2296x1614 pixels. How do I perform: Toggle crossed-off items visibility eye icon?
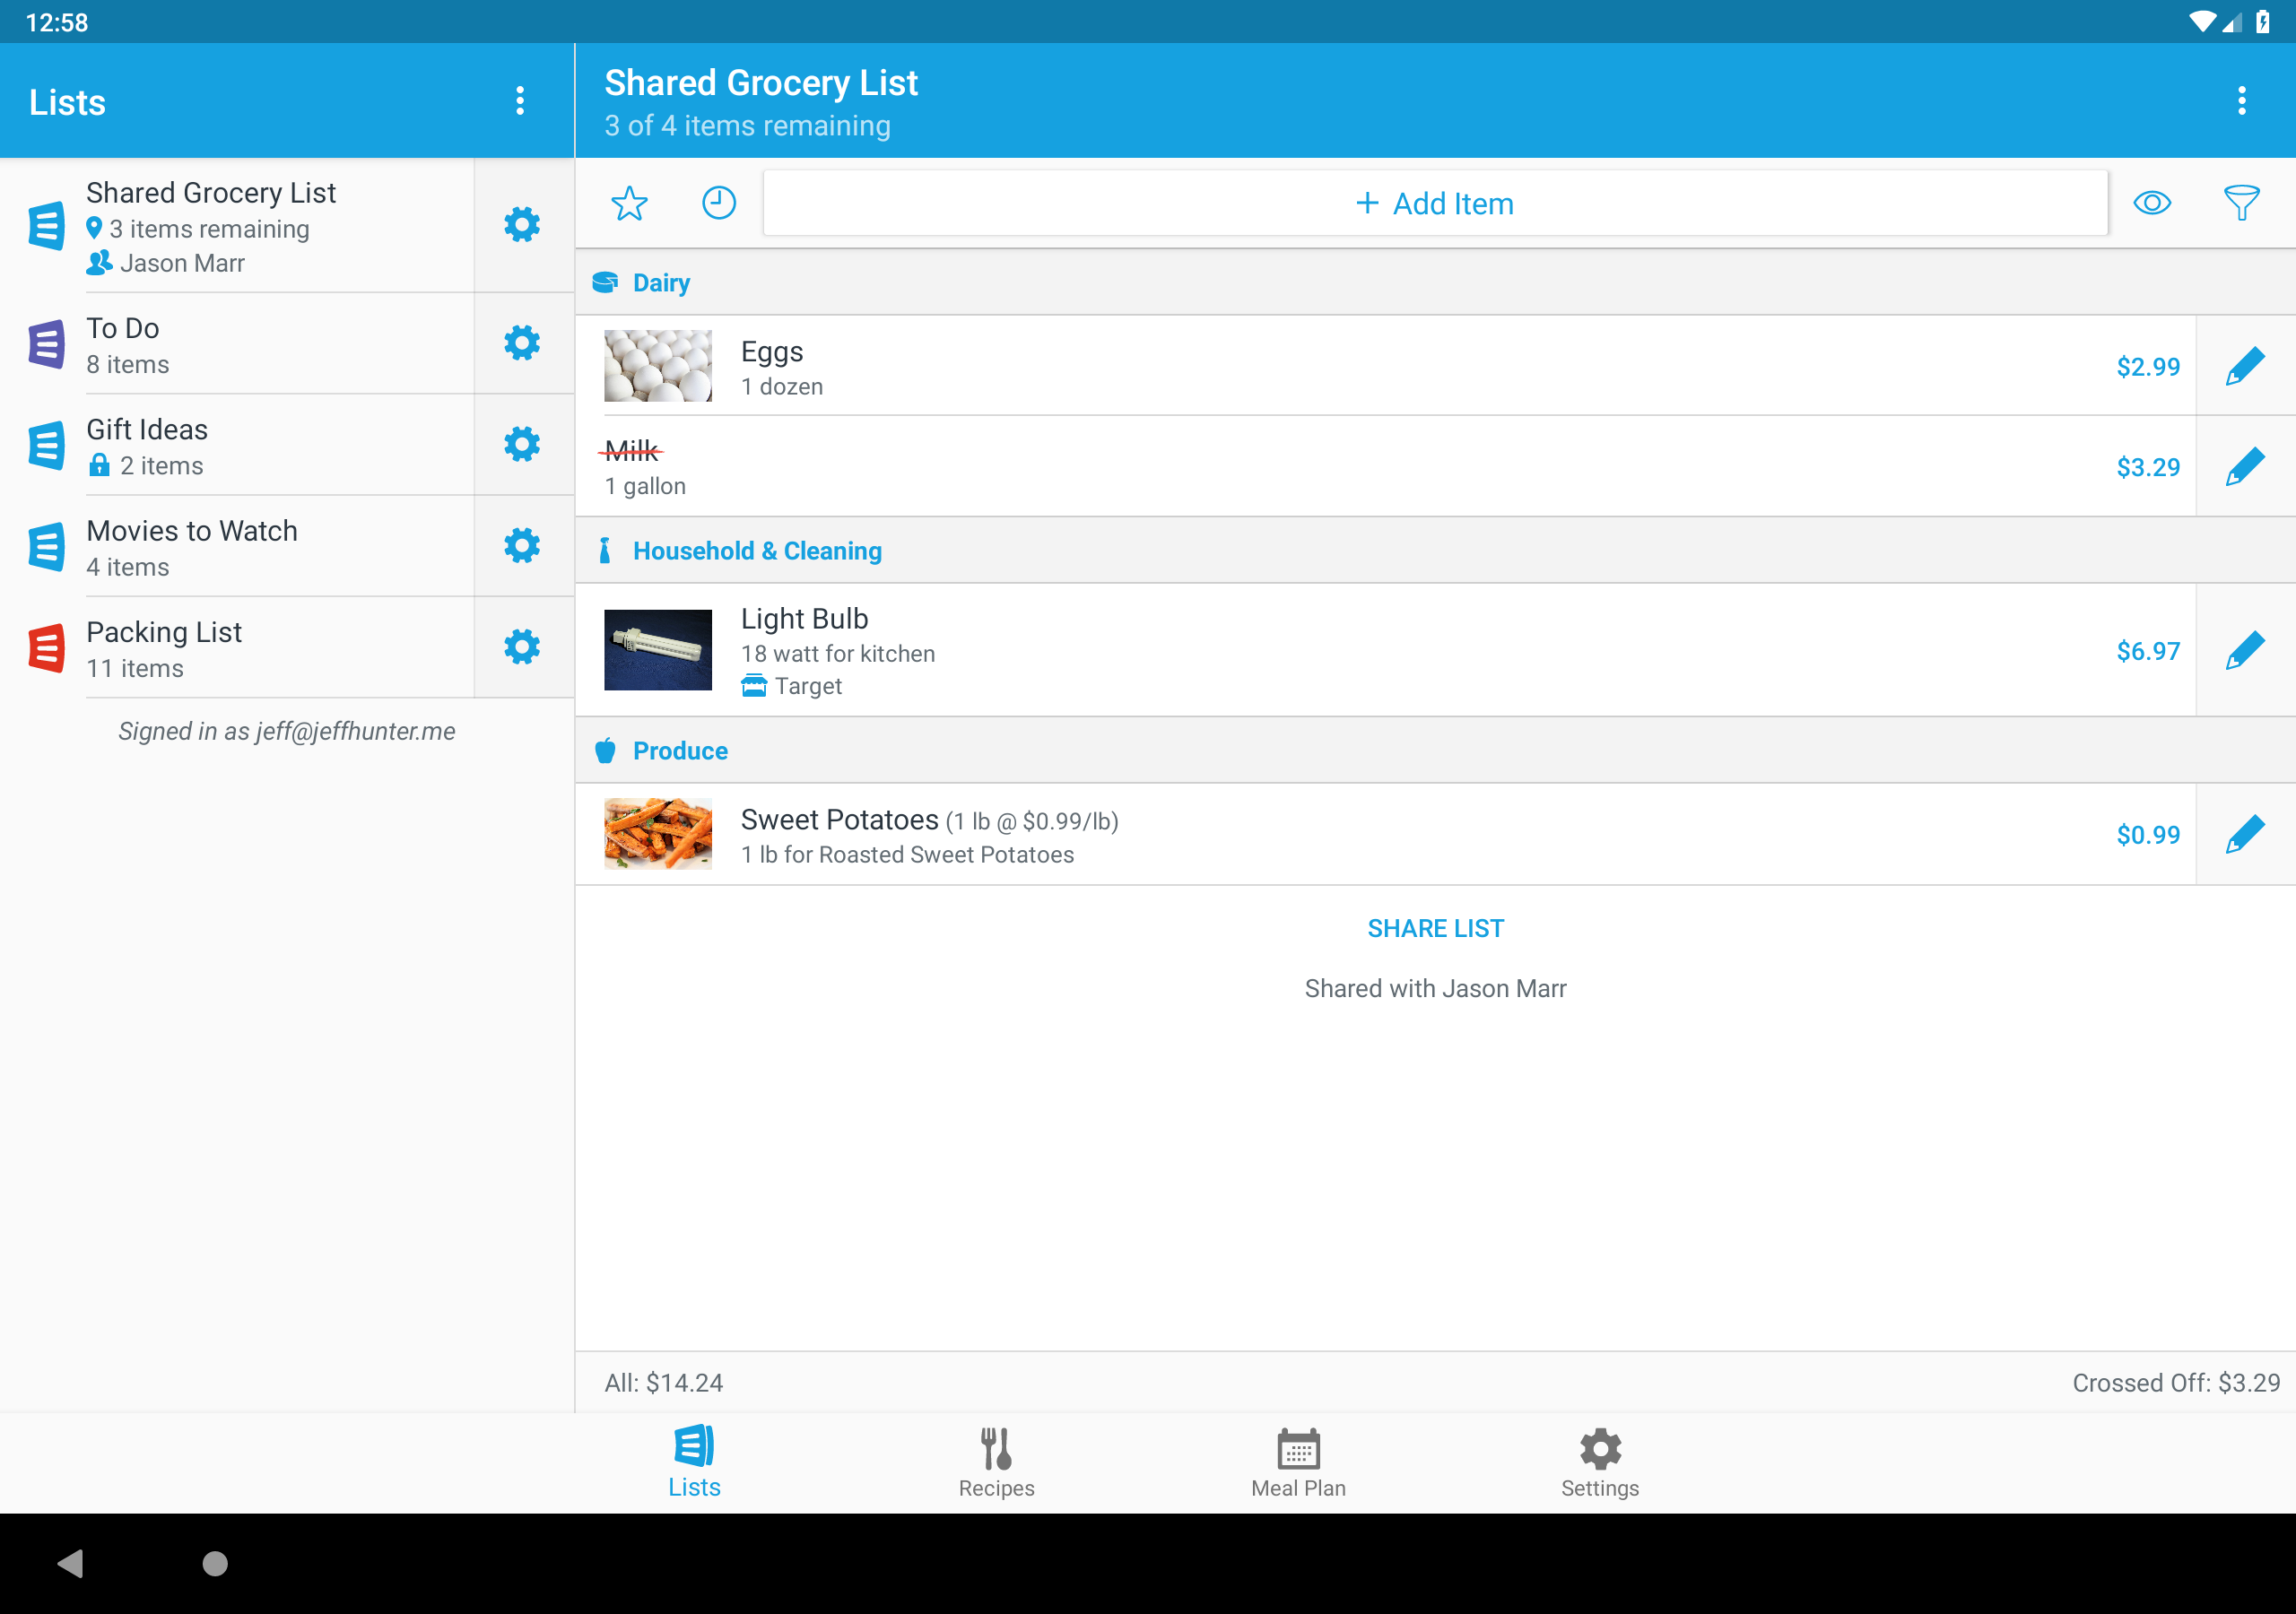(x=2152, y=203)
